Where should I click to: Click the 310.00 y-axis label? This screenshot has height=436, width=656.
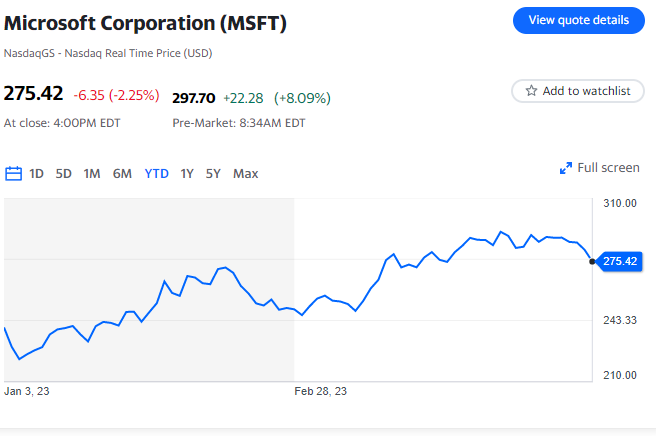622,203
